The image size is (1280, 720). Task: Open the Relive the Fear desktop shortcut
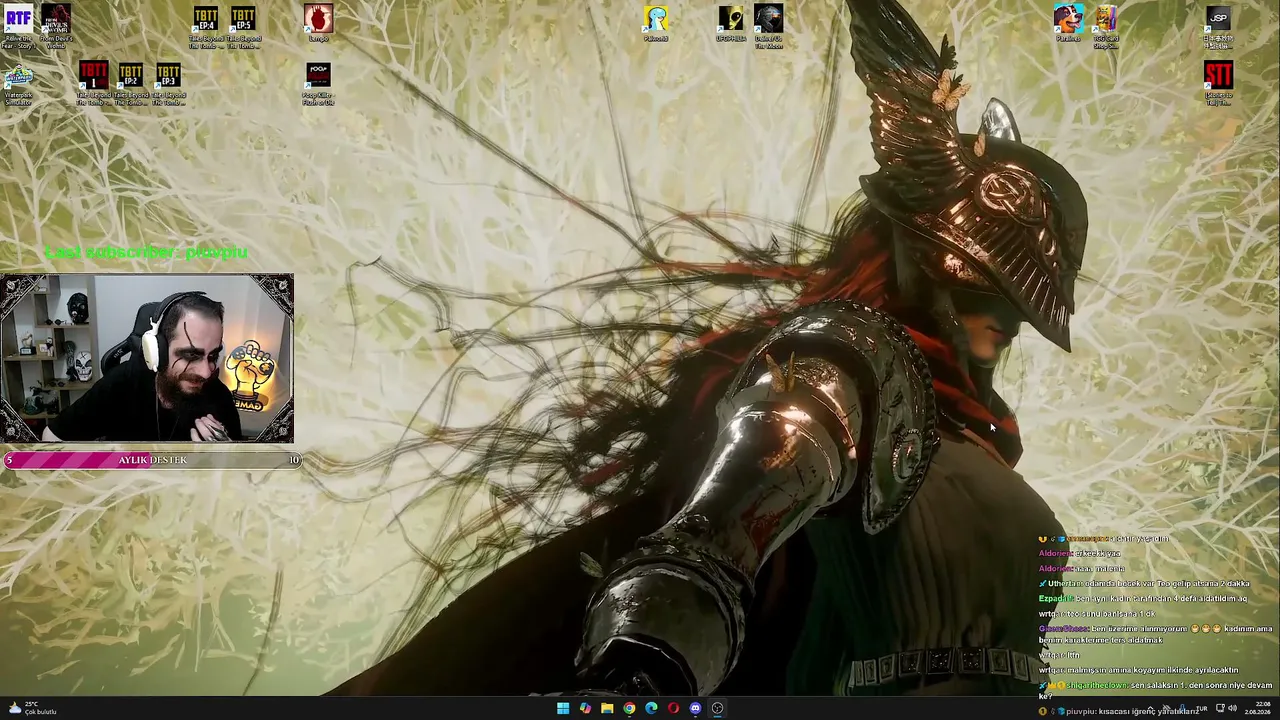coord(18,26)
